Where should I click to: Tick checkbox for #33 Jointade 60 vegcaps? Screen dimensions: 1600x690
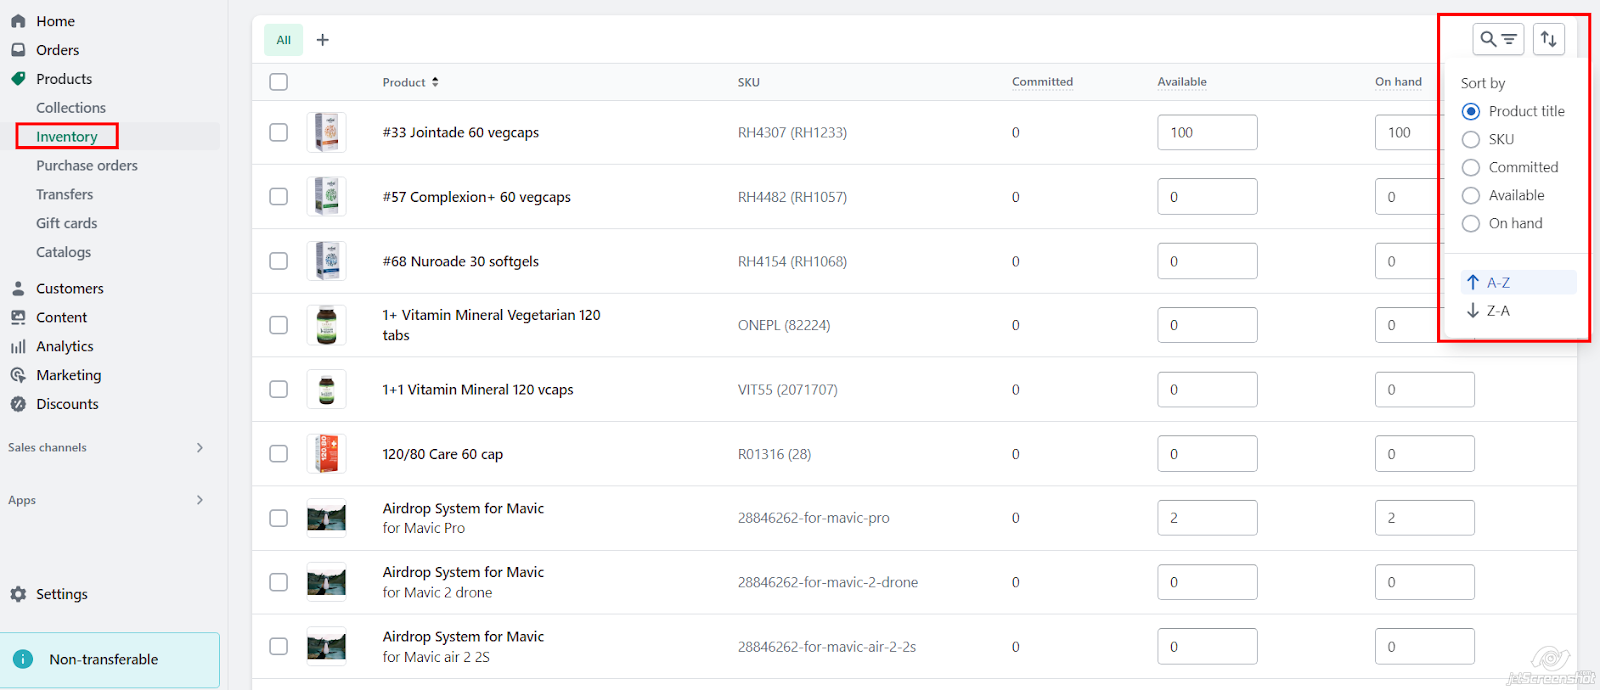[x=279, y=132]
